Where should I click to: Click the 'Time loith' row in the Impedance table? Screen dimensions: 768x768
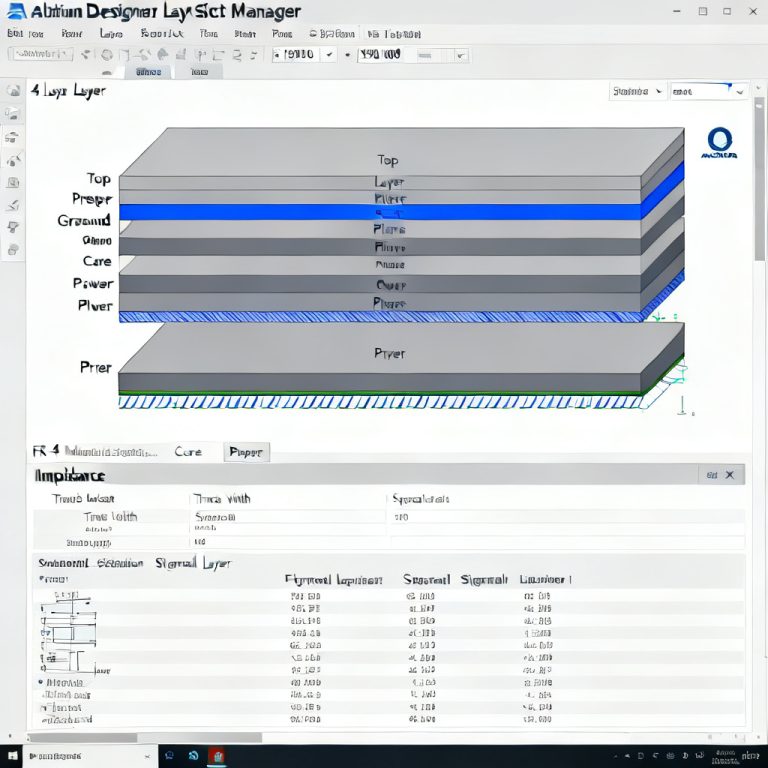click(389, 517)
